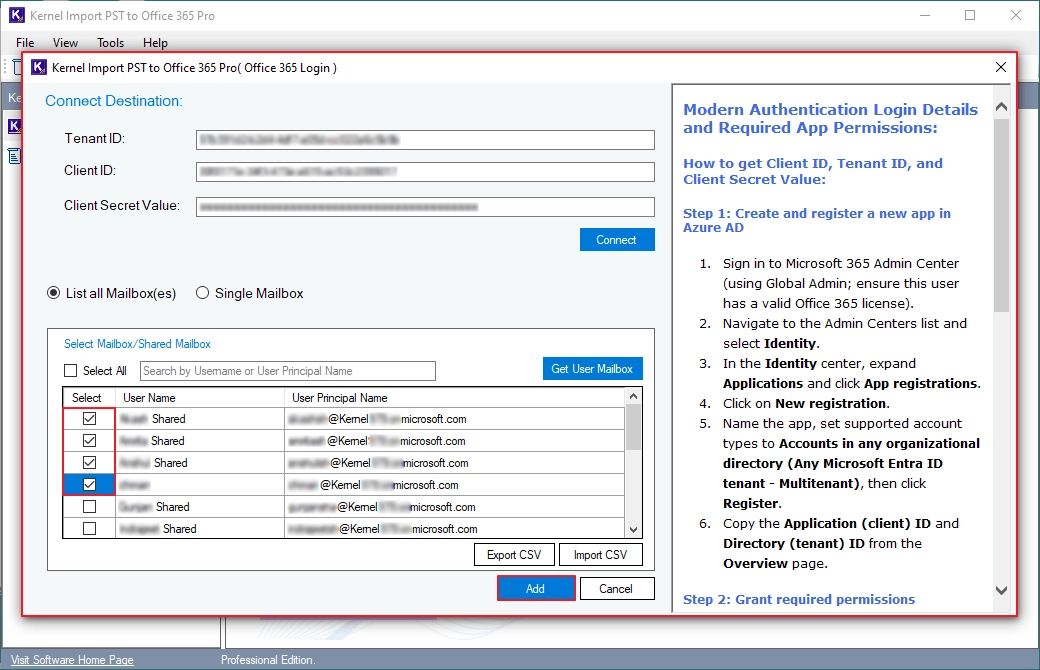Click the Search by Username search box
The image size is (1040, 670).
coord(288,371)
